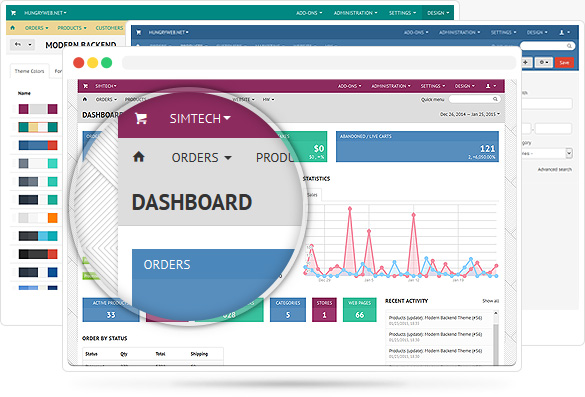Click the plus icon button beside Save
The image size is (585, 397).
[525, 62]
